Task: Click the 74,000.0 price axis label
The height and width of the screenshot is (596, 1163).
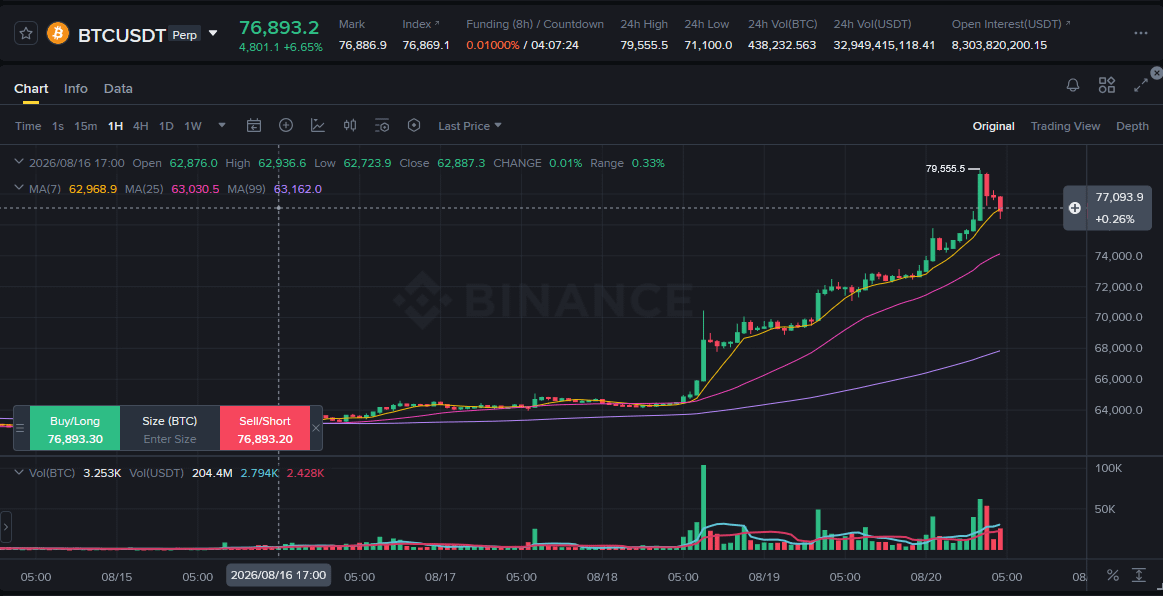Action: (x=1118, y=256)
